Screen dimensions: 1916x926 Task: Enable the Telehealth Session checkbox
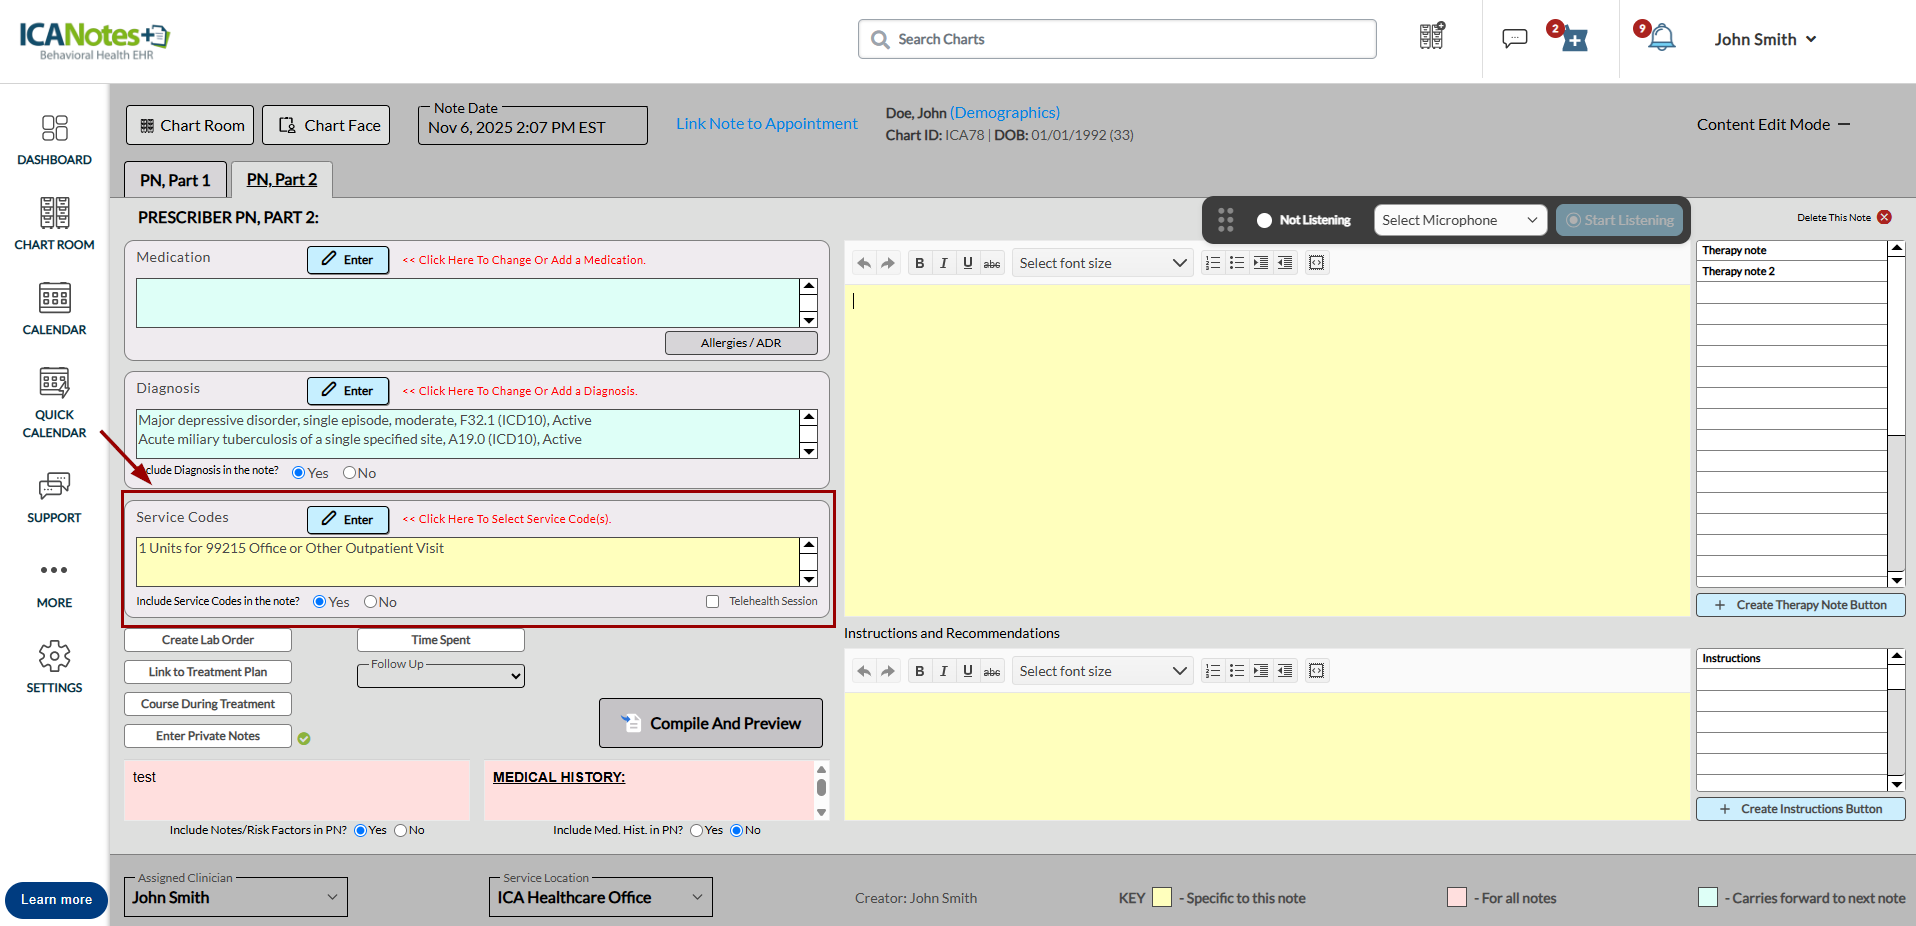click(x=712, y=602)
